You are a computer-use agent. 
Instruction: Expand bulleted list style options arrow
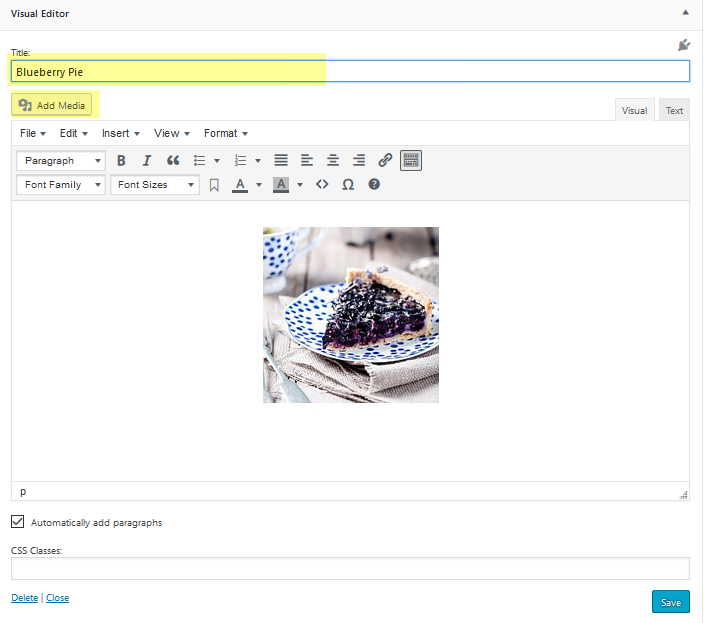tap(217, 161)
